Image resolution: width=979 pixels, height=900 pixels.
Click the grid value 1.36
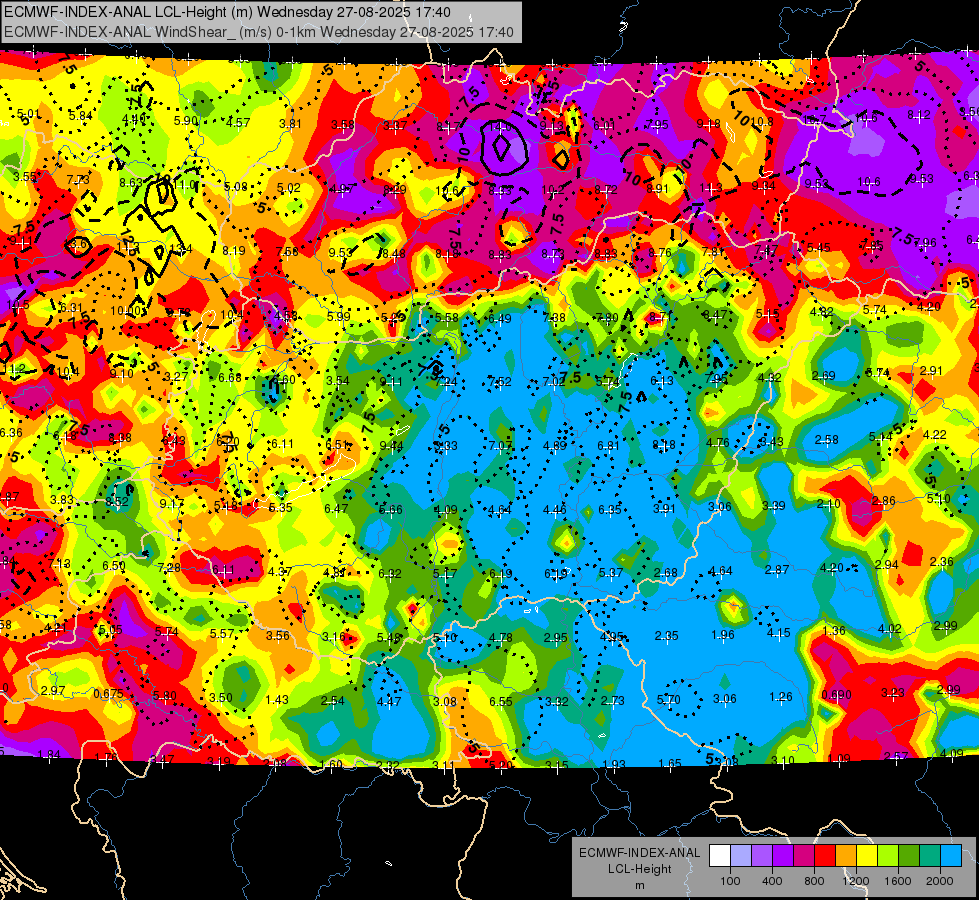pos(834,630)
